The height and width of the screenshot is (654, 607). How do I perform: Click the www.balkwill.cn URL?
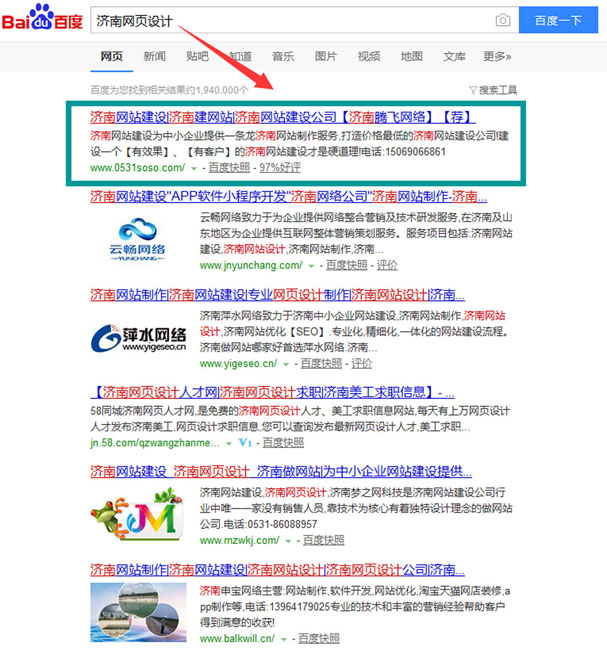click(x=237, y=639)
